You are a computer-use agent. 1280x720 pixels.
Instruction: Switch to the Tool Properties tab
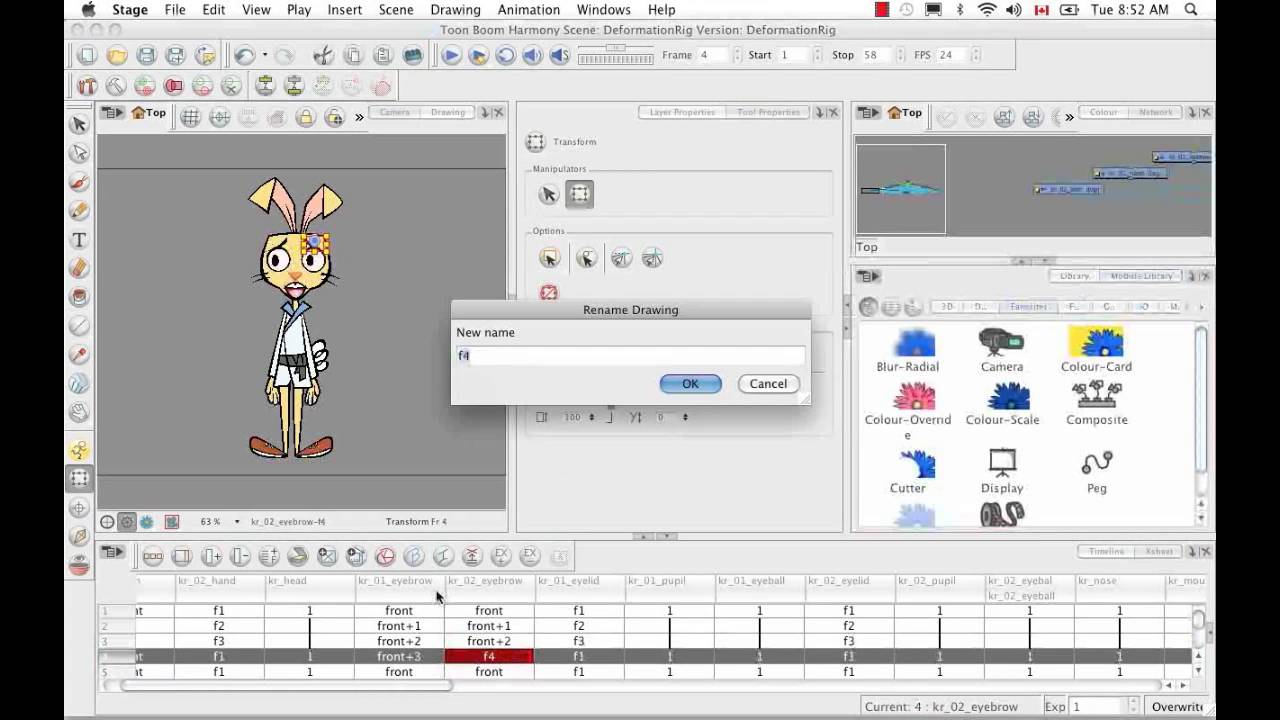(768, 112)
